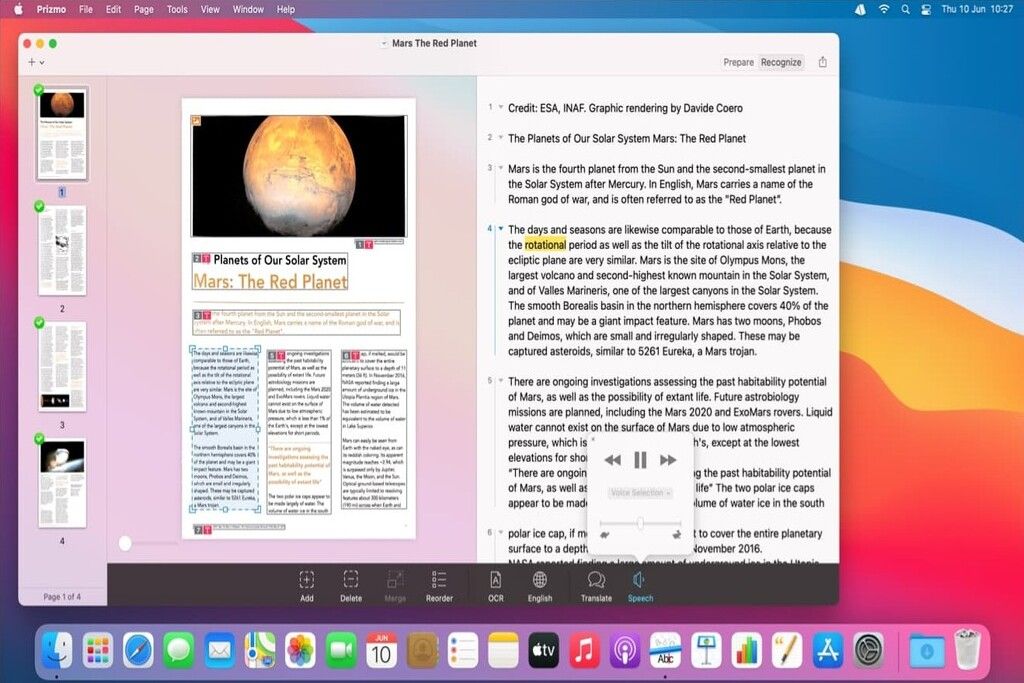
Task: Rewind speech playback
Action: pos(613,460)
